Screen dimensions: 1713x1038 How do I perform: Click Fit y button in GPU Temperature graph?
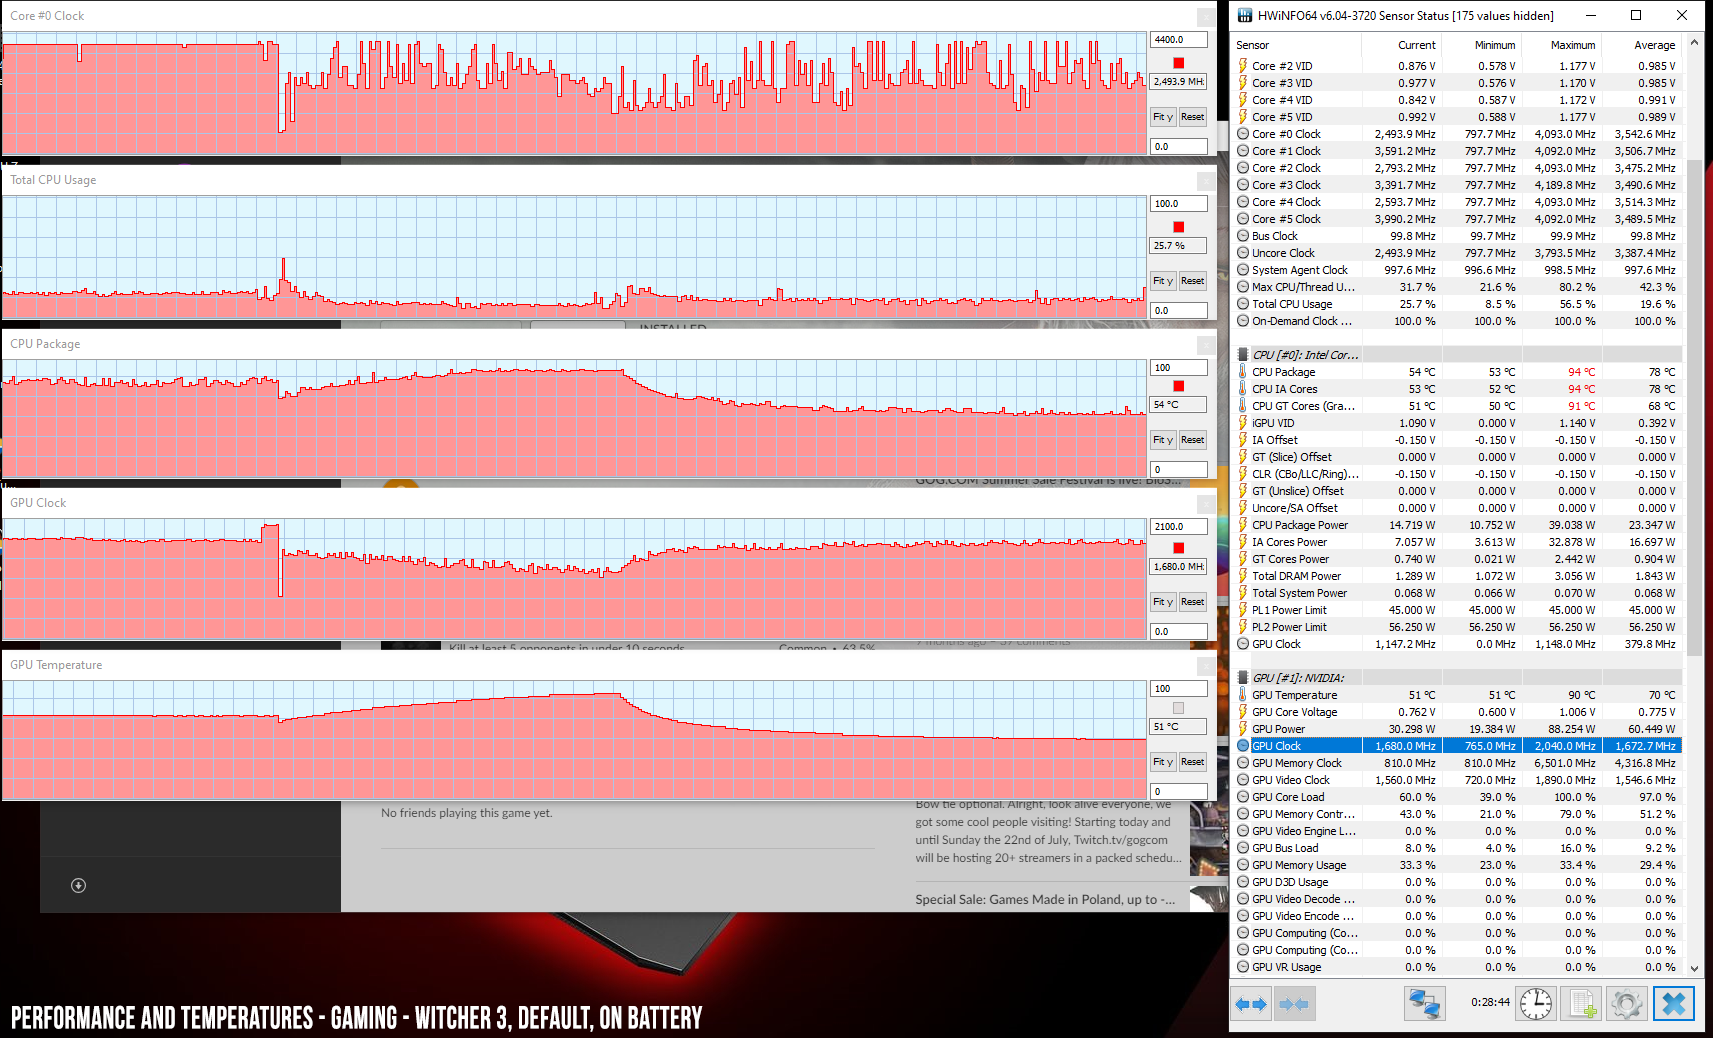[1163, 762]
